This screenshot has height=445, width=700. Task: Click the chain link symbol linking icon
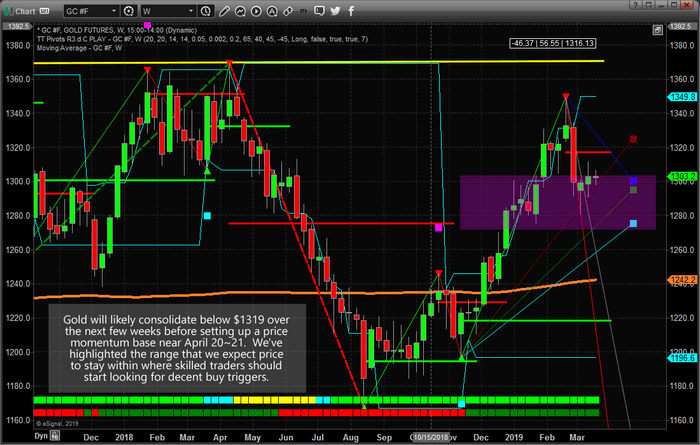point(288,11)
